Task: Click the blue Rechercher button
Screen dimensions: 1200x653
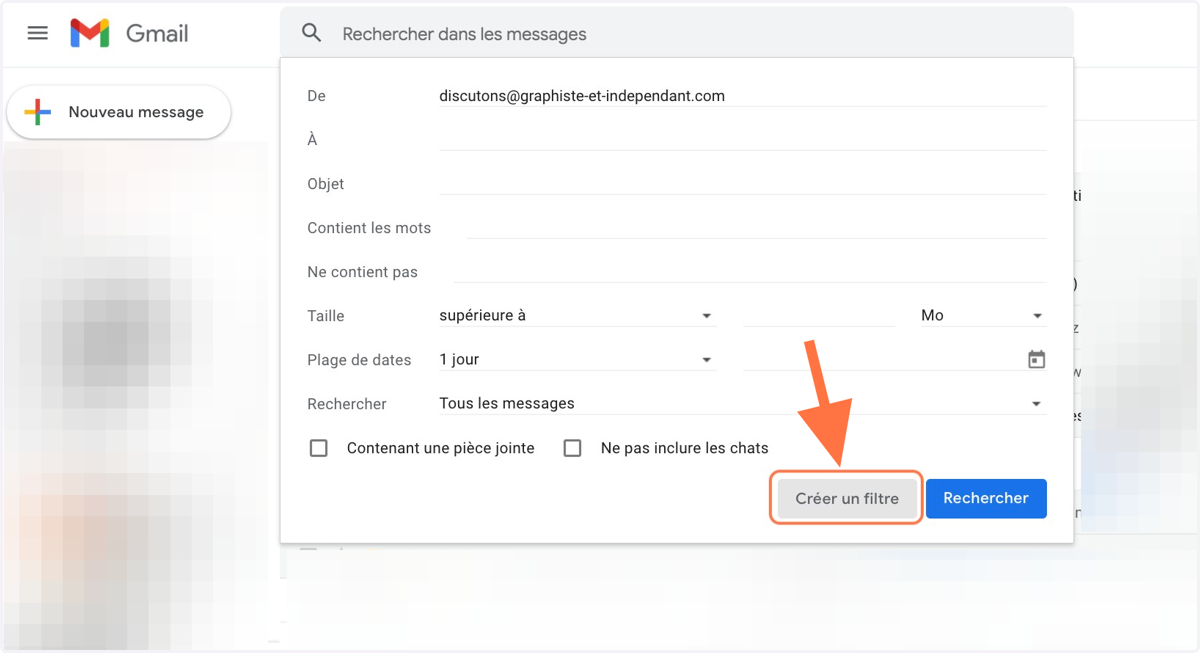Action: 986,498
